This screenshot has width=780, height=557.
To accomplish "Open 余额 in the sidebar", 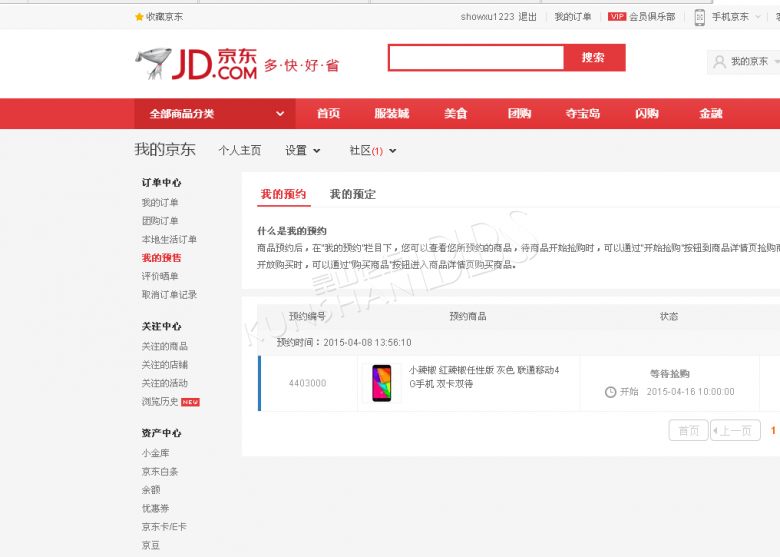I will pos(151,490).
